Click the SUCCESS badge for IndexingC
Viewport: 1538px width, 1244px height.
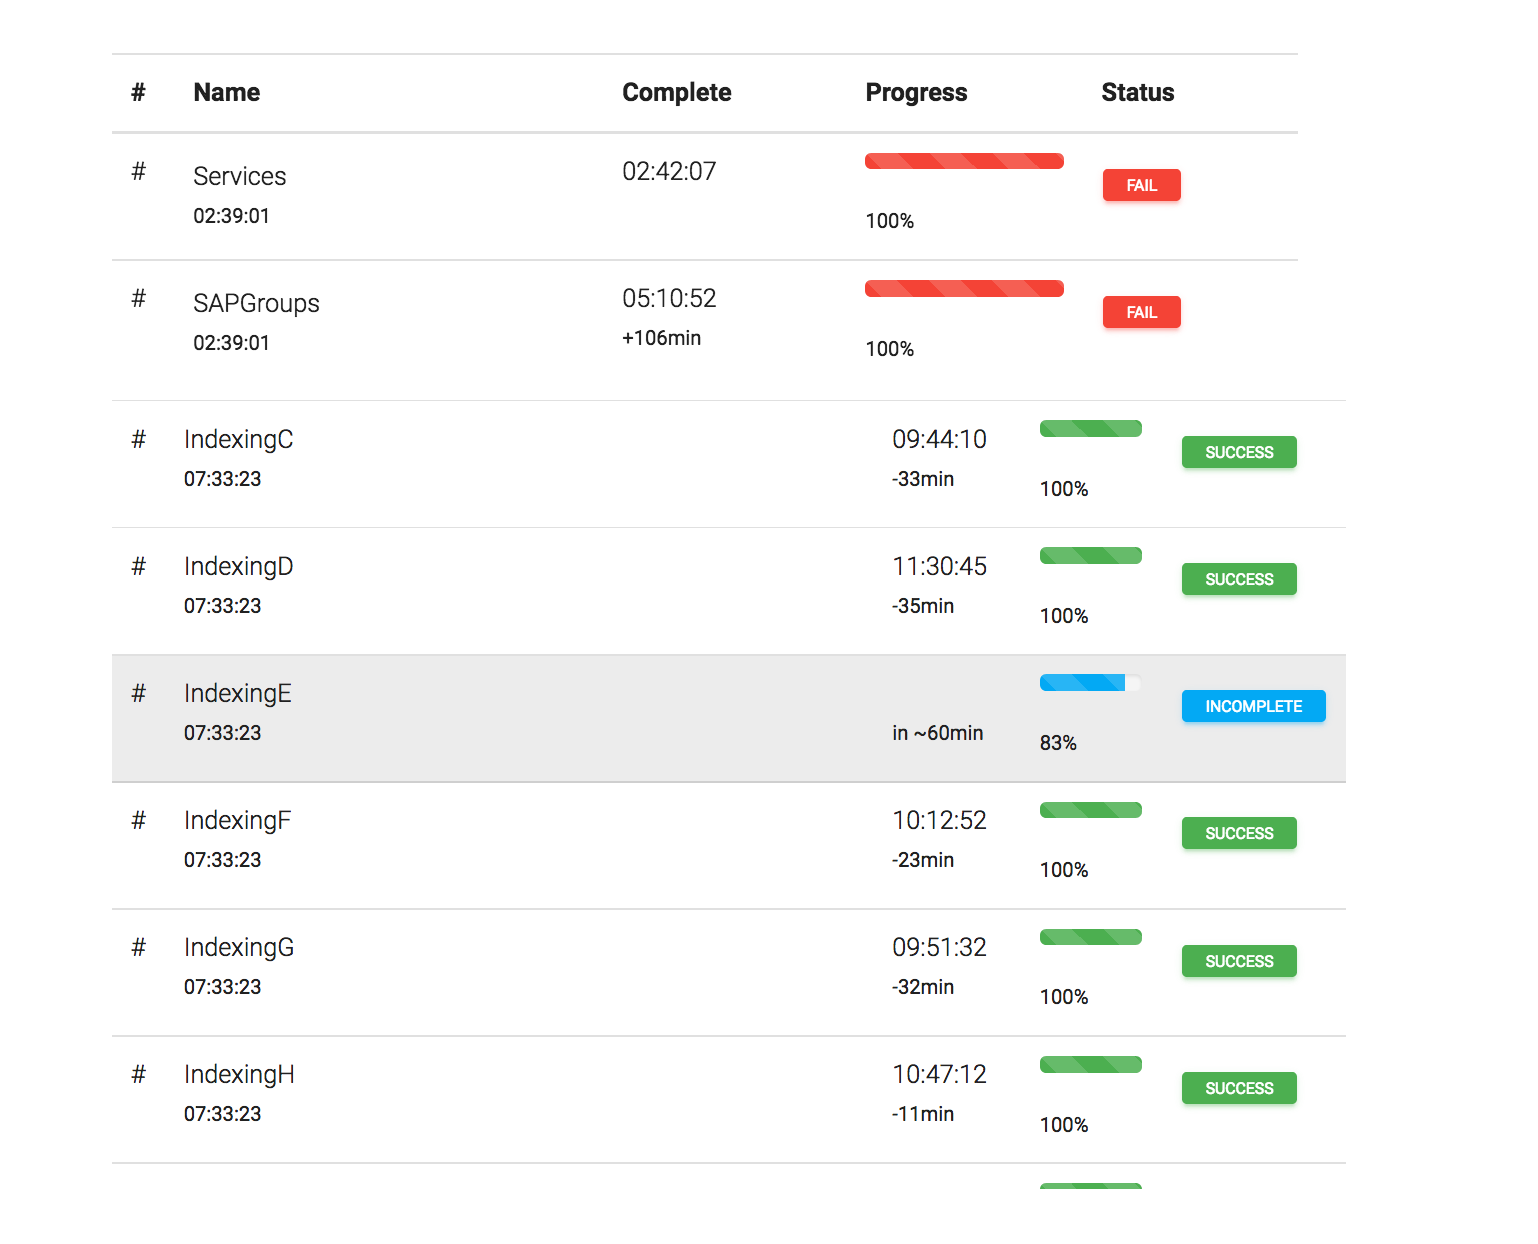coord(1238,452)
